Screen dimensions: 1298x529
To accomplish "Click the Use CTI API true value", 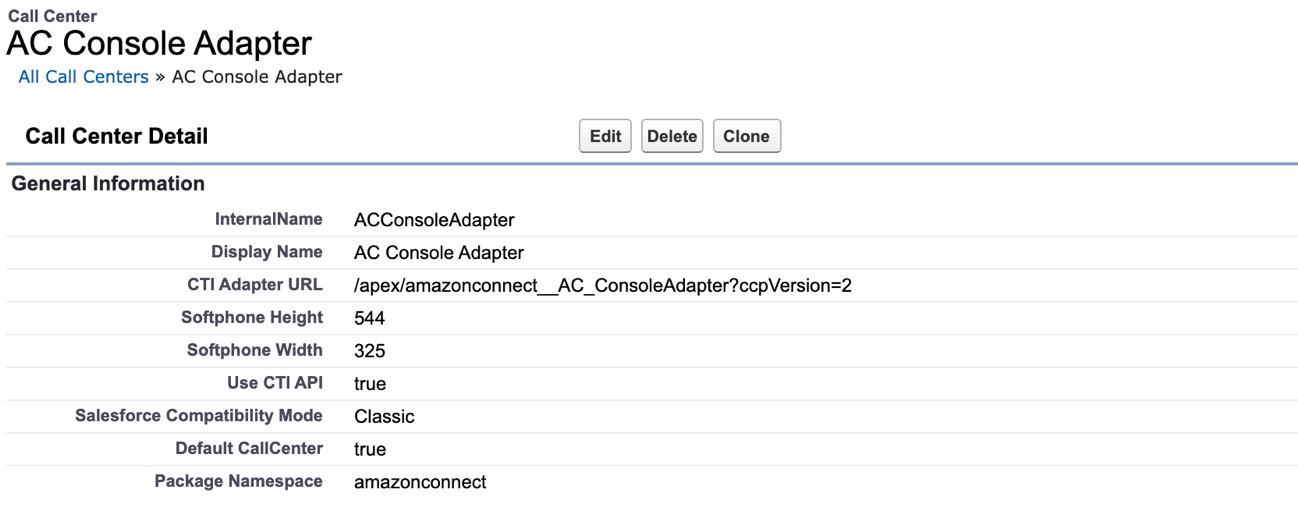I will click(370, 384).
